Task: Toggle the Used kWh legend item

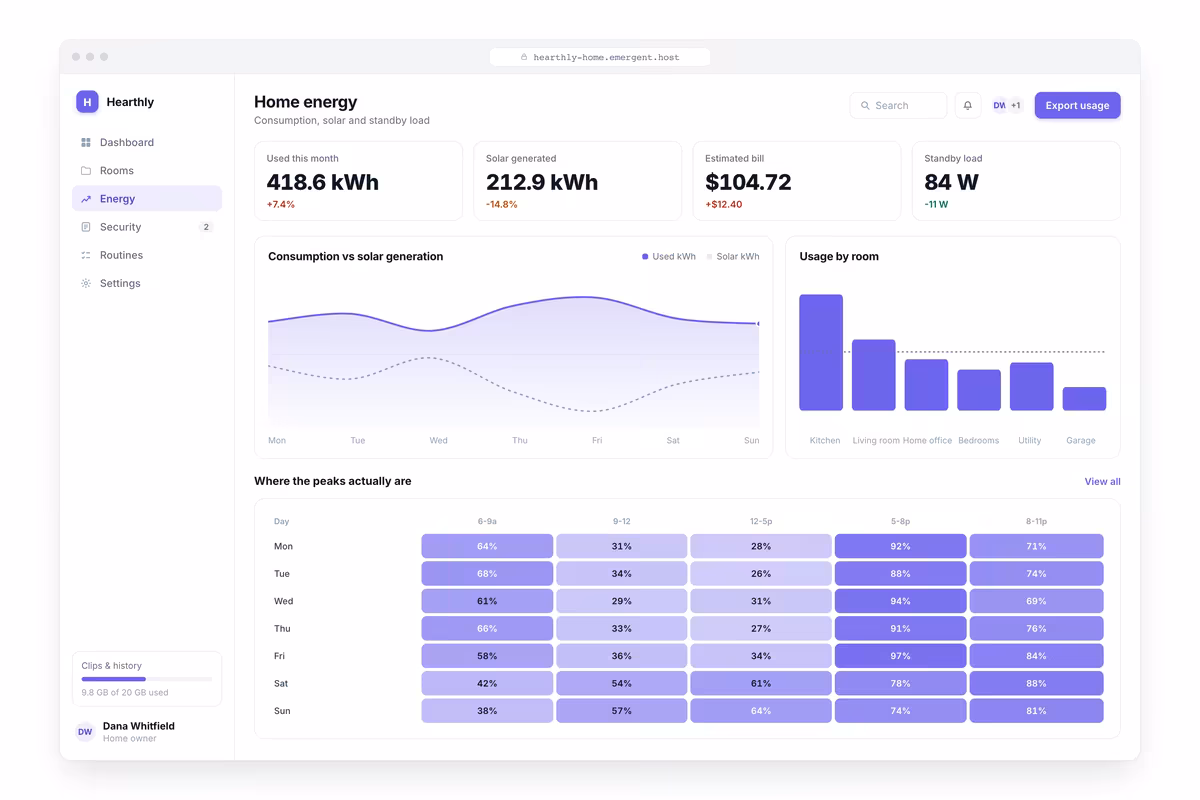Action: [x=669, y=257]
